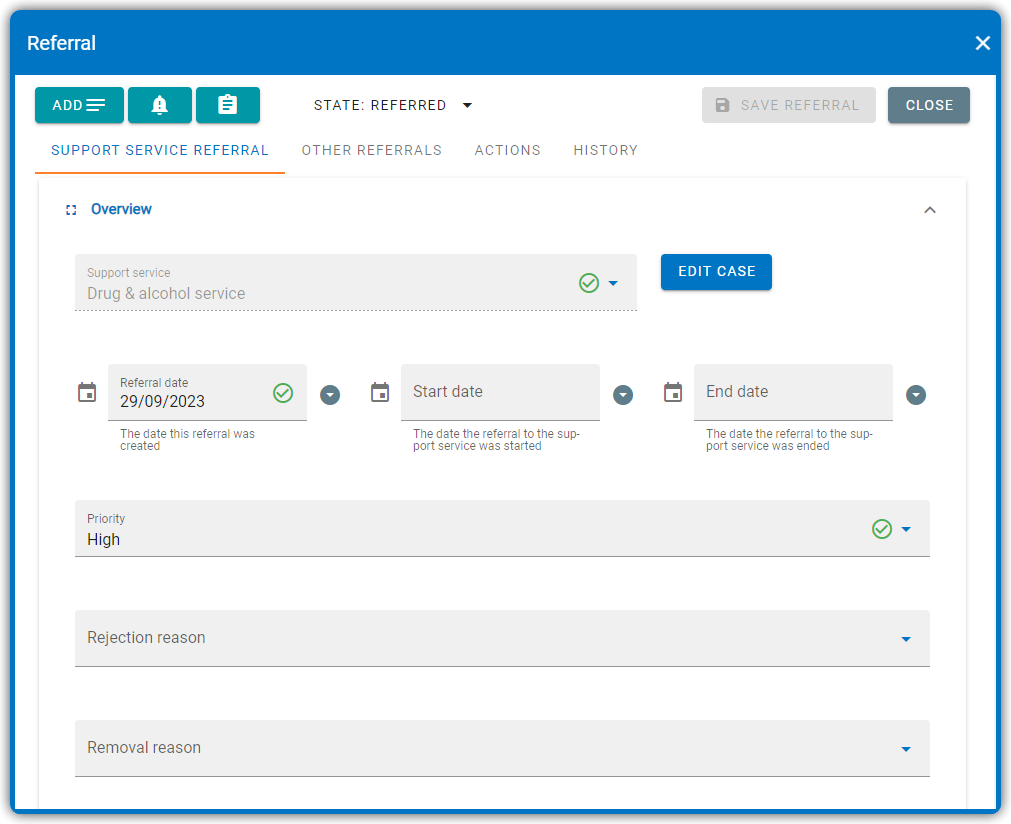The width and height of the screenshot is (1011, 824).
Task: Click the Priority green check icon
Action: click(x=881, y=529)
